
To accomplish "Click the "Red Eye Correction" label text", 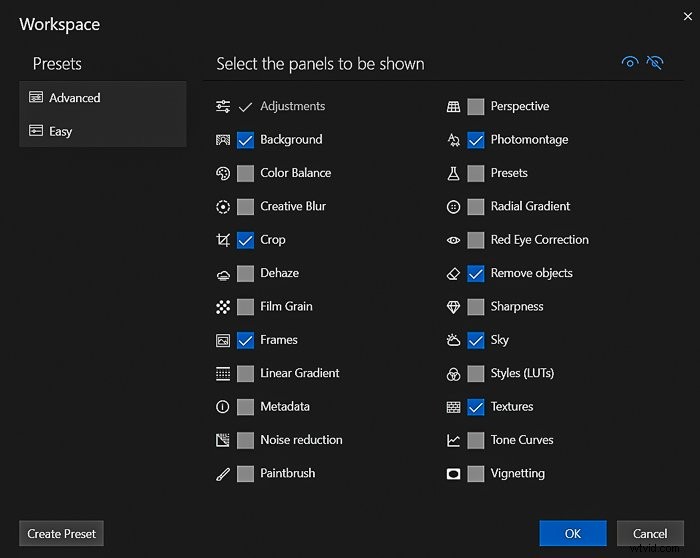I will coord(539,240).
